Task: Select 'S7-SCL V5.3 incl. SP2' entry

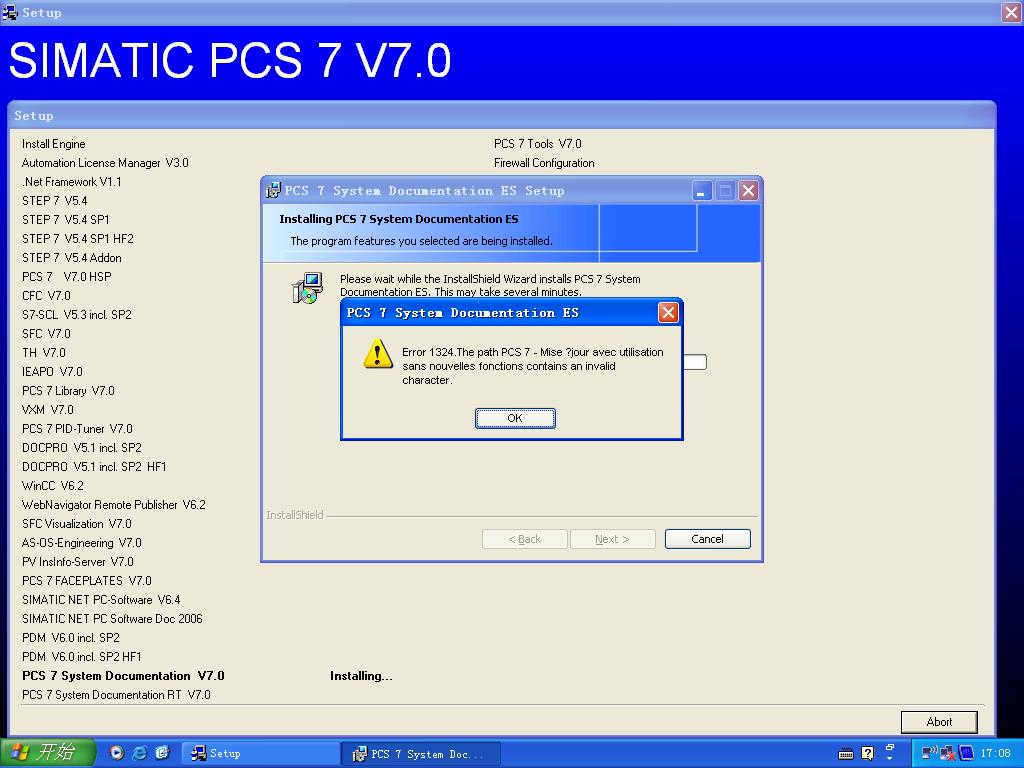Action: coord(77,314)
